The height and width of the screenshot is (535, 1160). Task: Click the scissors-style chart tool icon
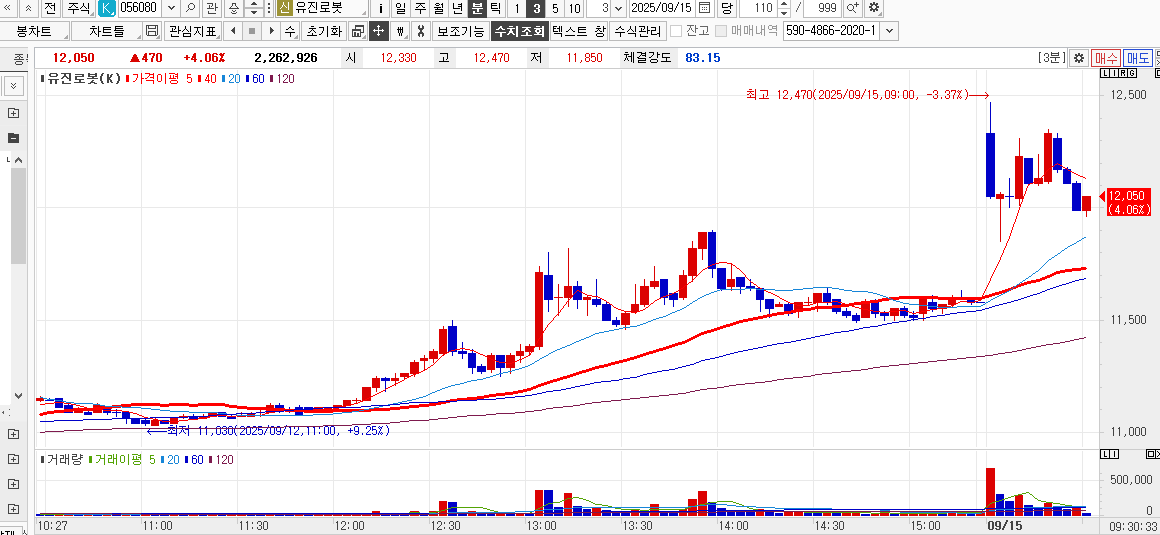(421, 31)
